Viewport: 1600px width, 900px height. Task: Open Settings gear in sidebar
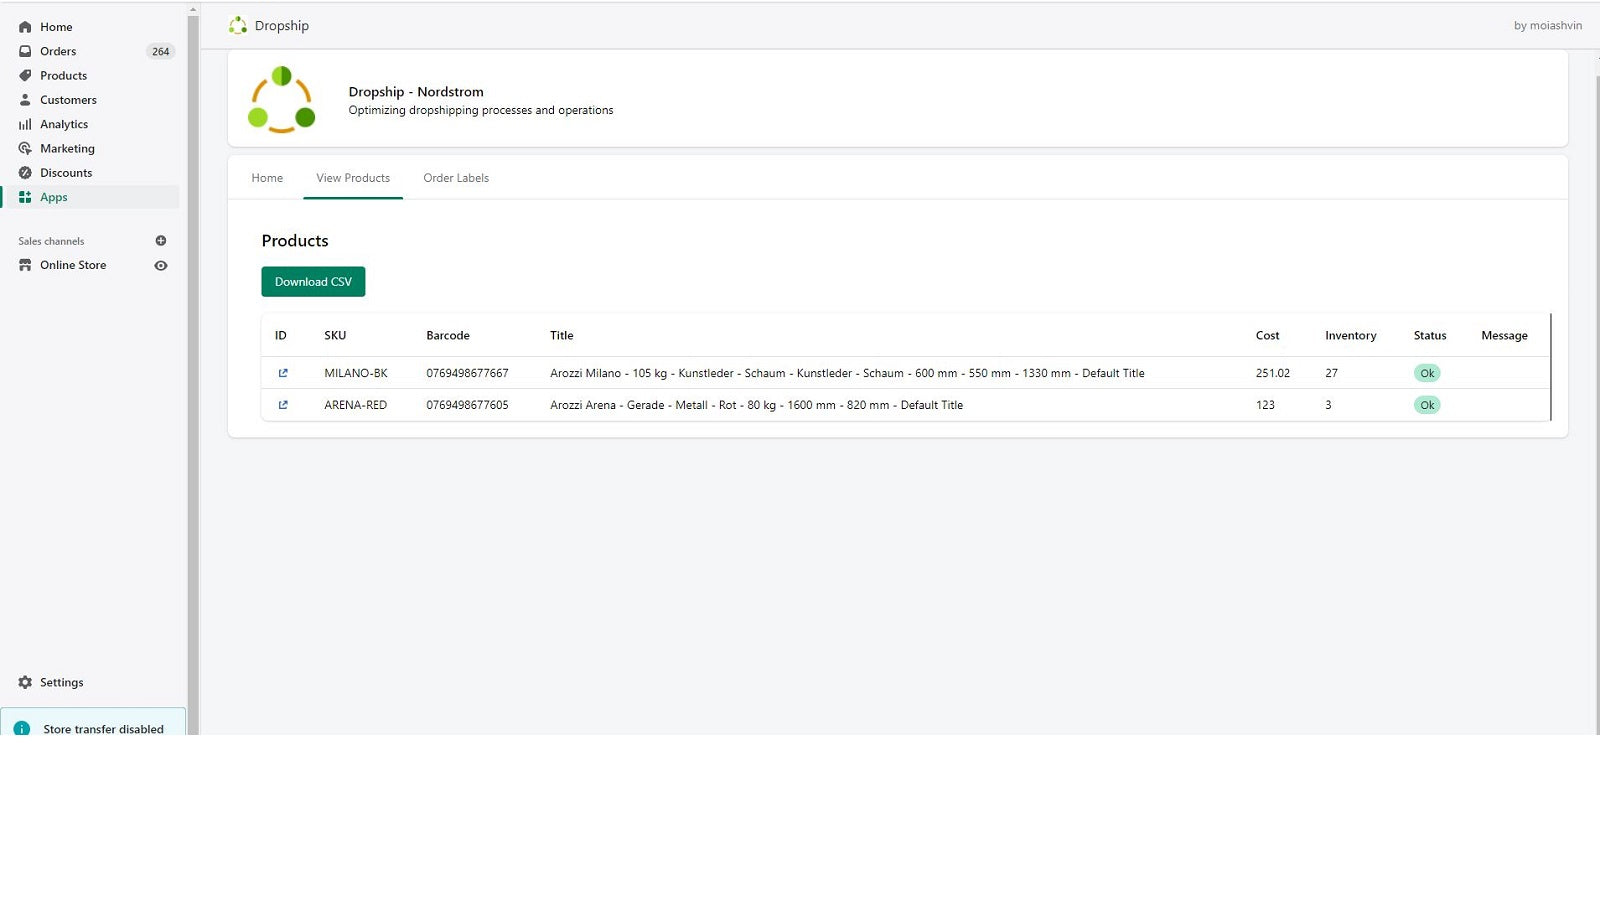pyautogui.click(x=25, y=682)
